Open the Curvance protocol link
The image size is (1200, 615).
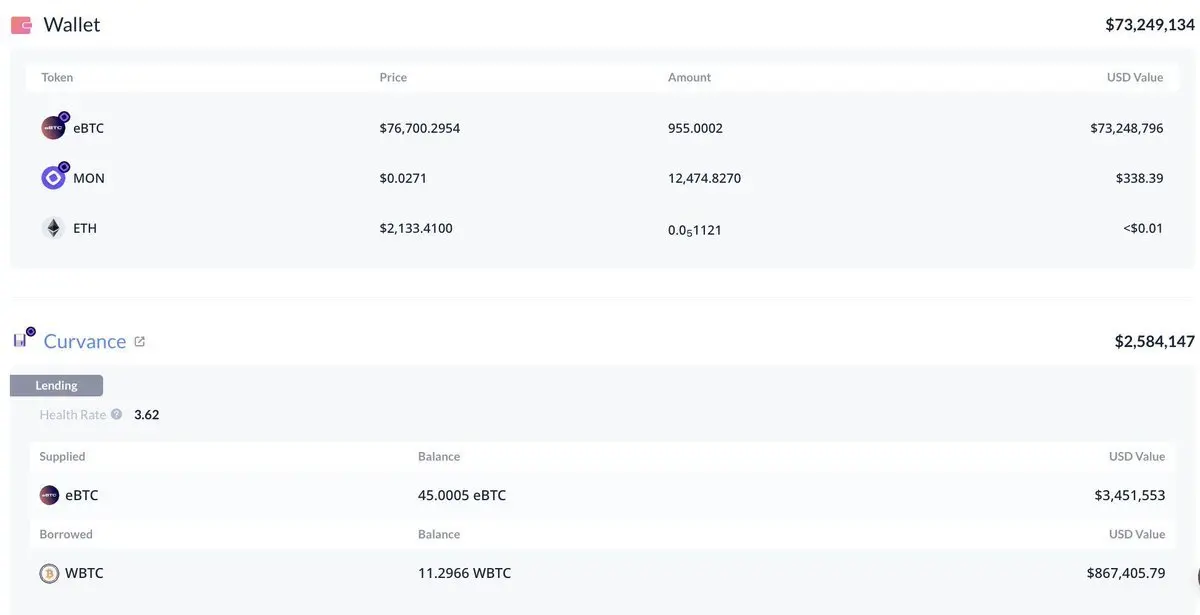pos(85,341)
